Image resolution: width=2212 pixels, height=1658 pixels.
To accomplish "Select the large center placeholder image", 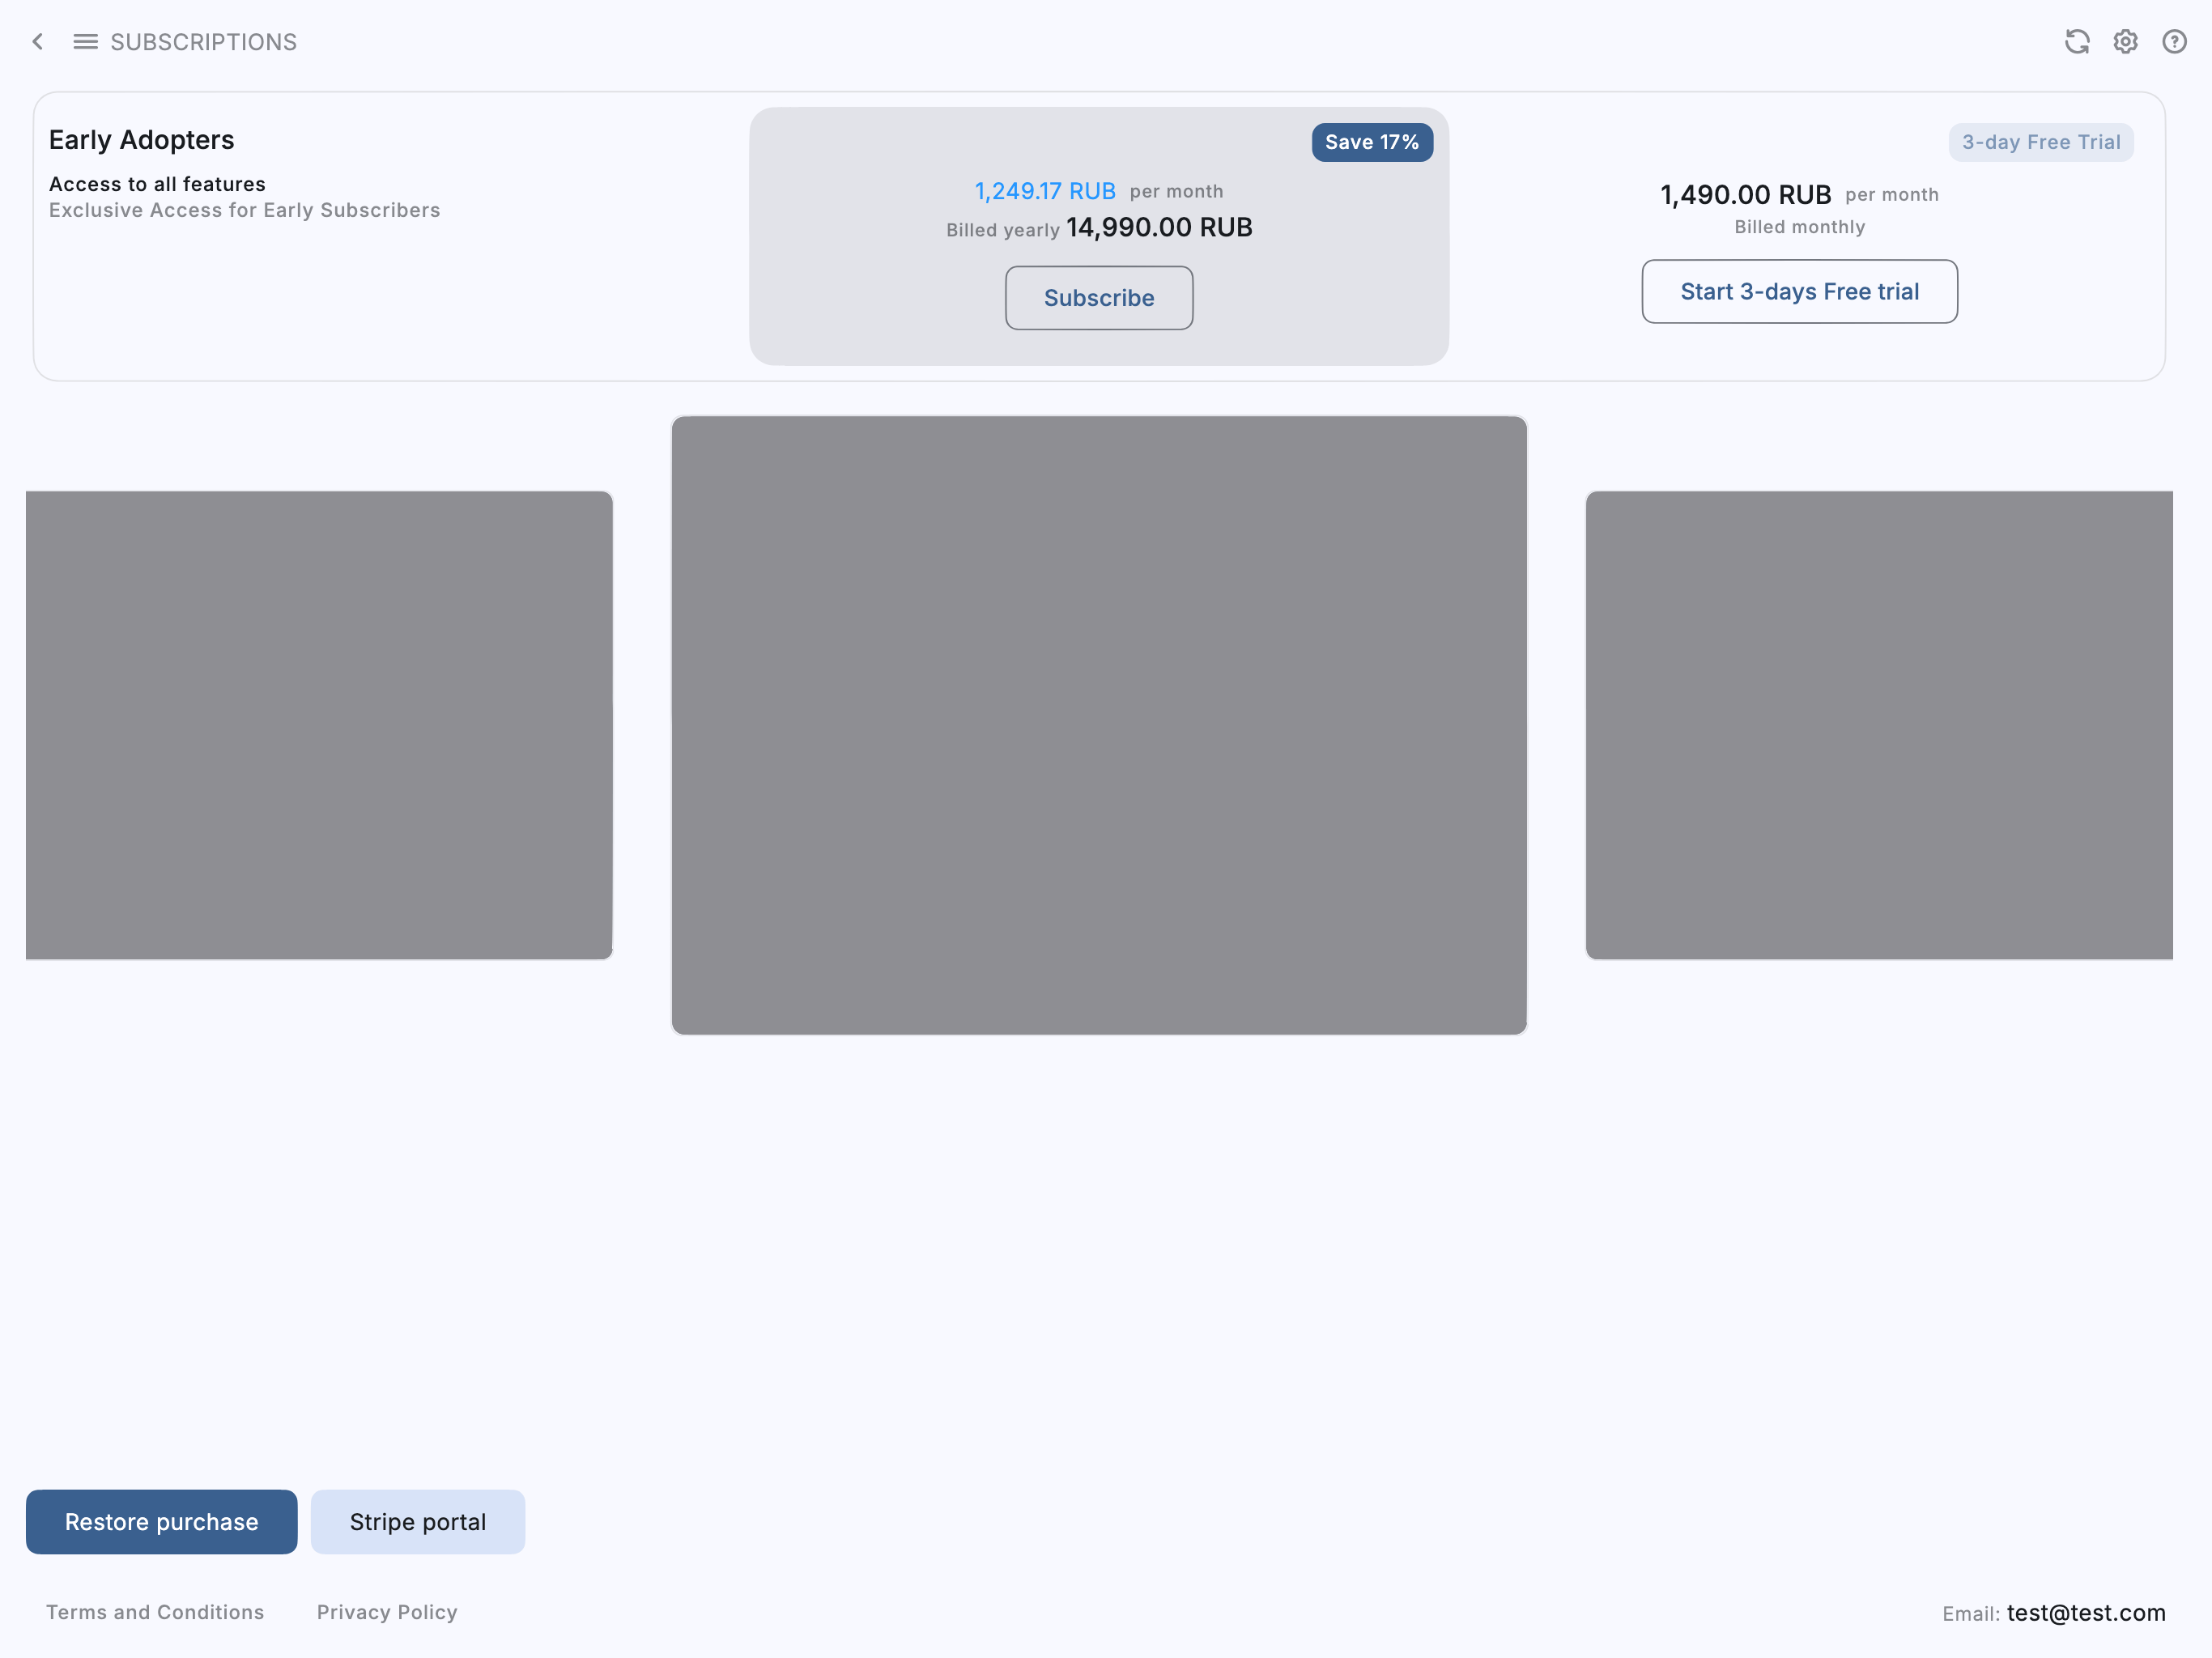I will [1099, 725].
